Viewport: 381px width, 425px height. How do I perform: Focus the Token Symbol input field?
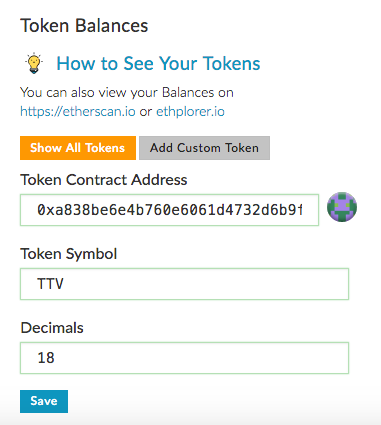click(x=184, y=284)
